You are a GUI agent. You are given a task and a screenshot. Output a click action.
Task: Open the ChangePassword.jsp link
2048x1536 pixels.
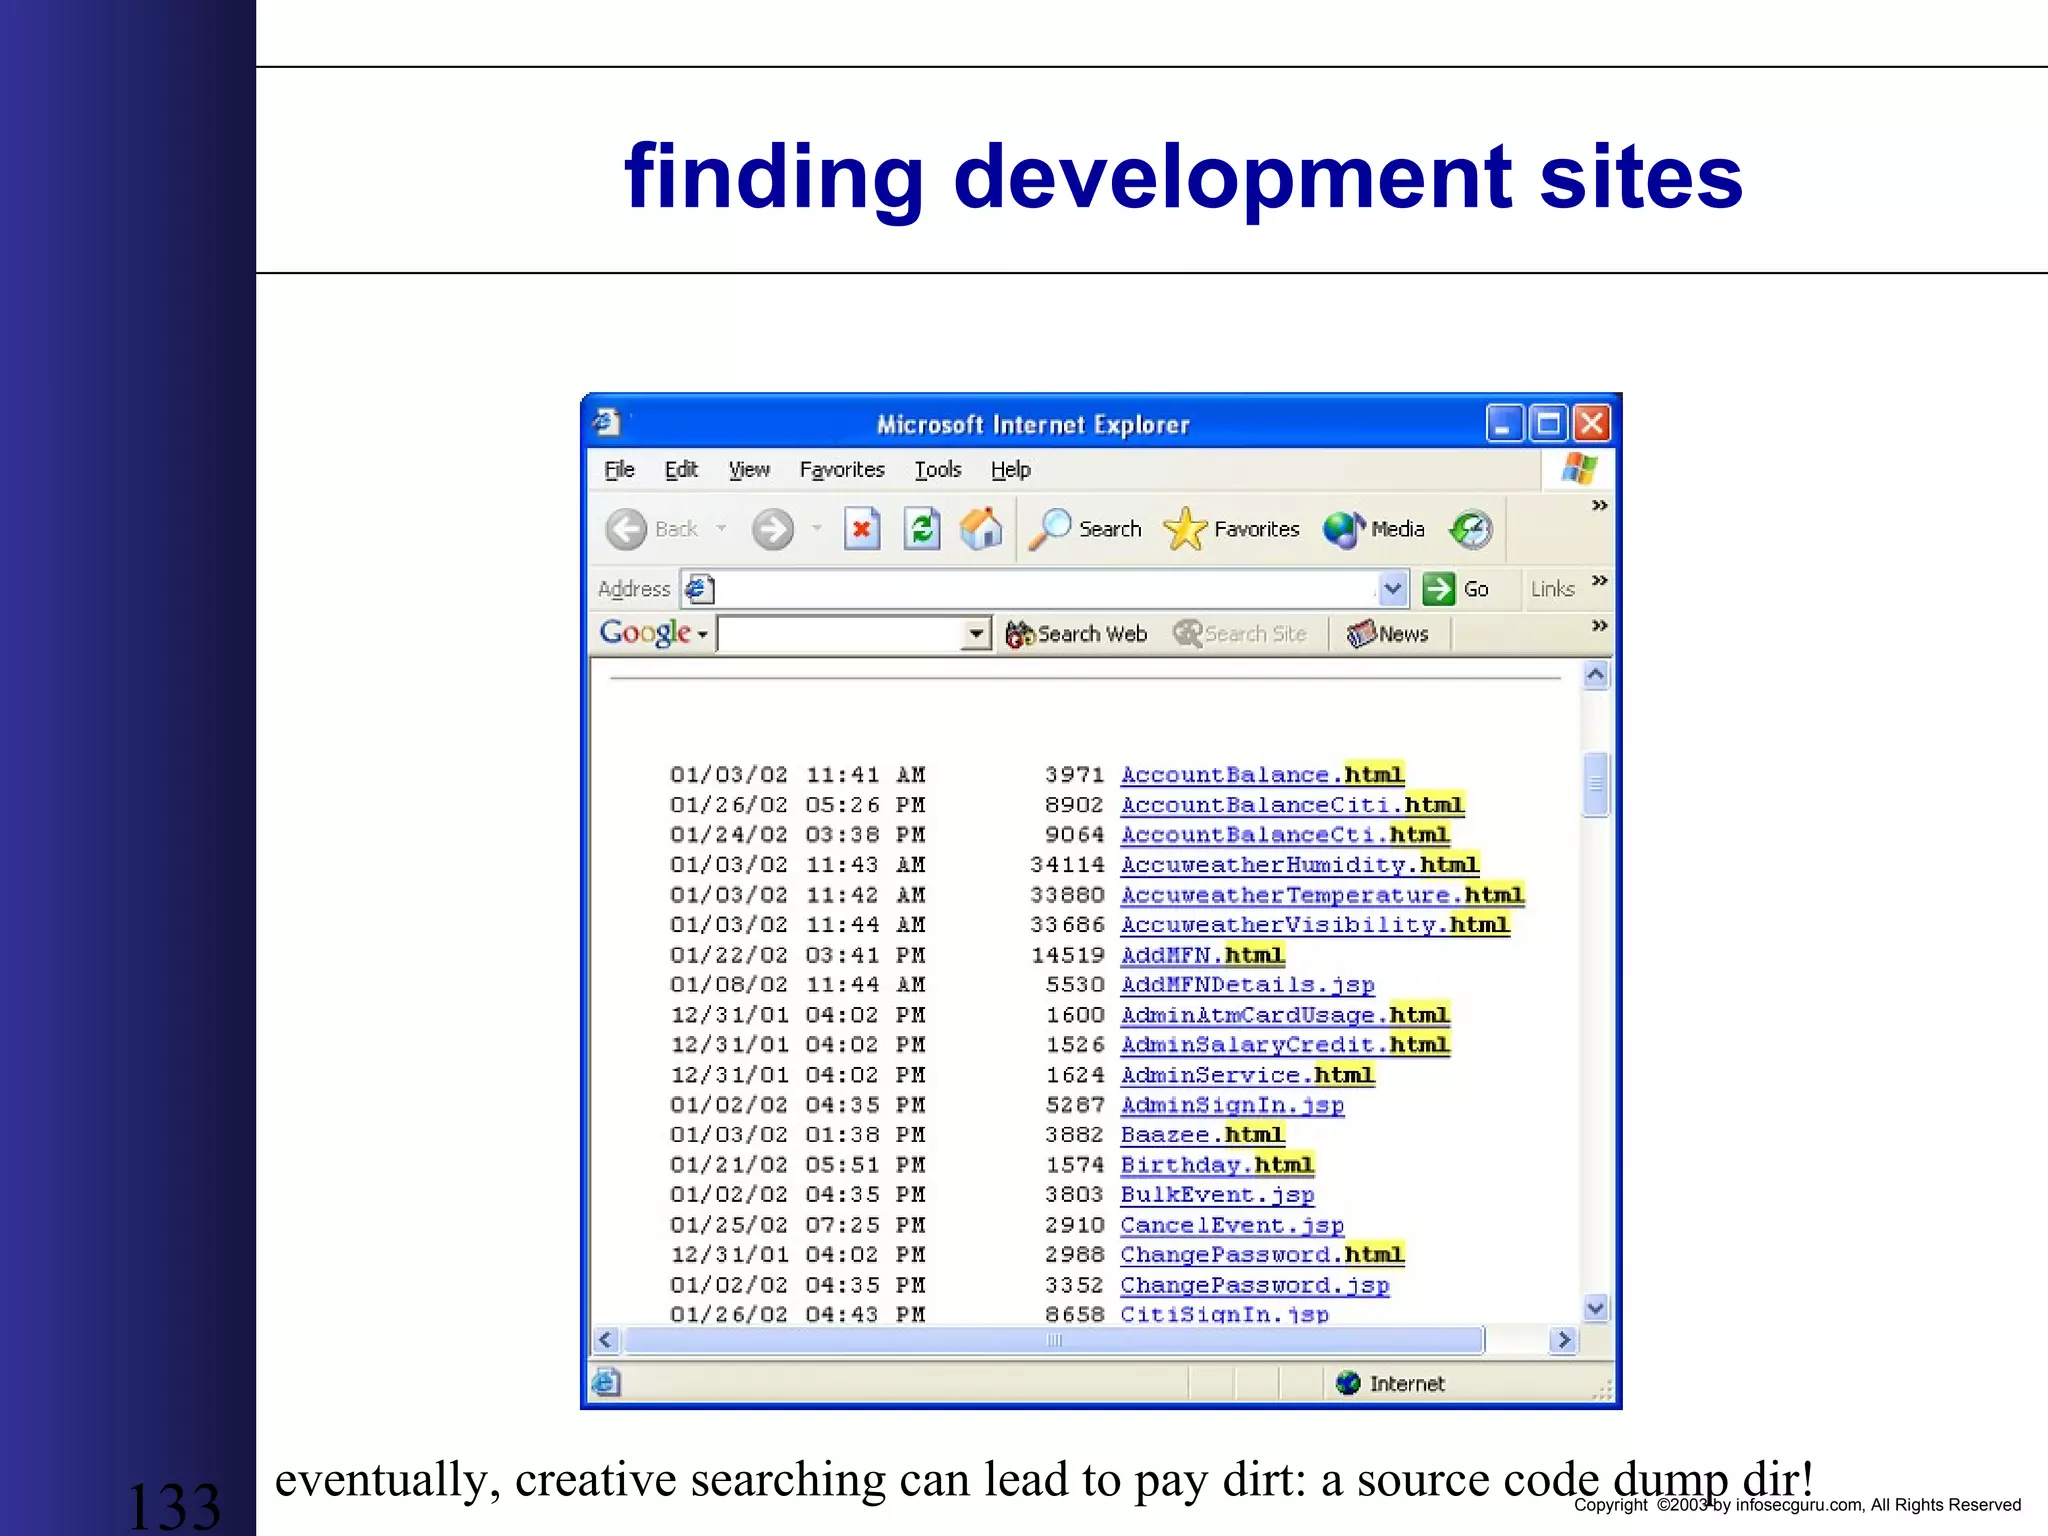coord(1255,1284)
